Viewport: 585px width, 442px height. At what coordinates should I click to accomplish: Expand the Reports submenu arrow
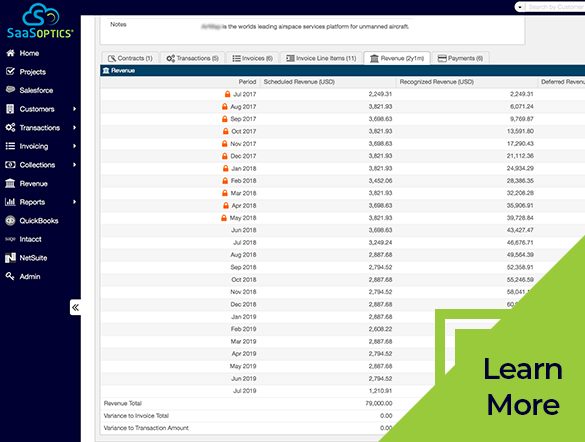click(75, 202)
